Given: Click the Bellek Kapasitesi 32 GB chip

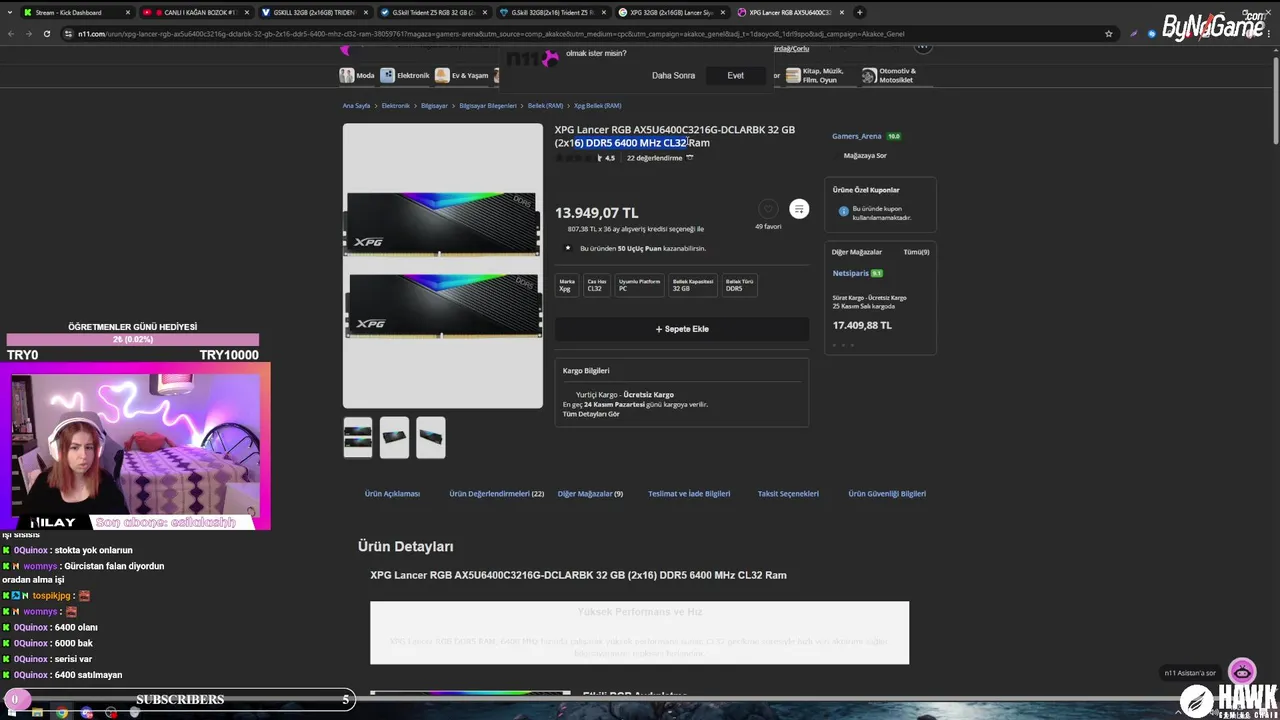Looking at the screenshot, I should (693, 285).
